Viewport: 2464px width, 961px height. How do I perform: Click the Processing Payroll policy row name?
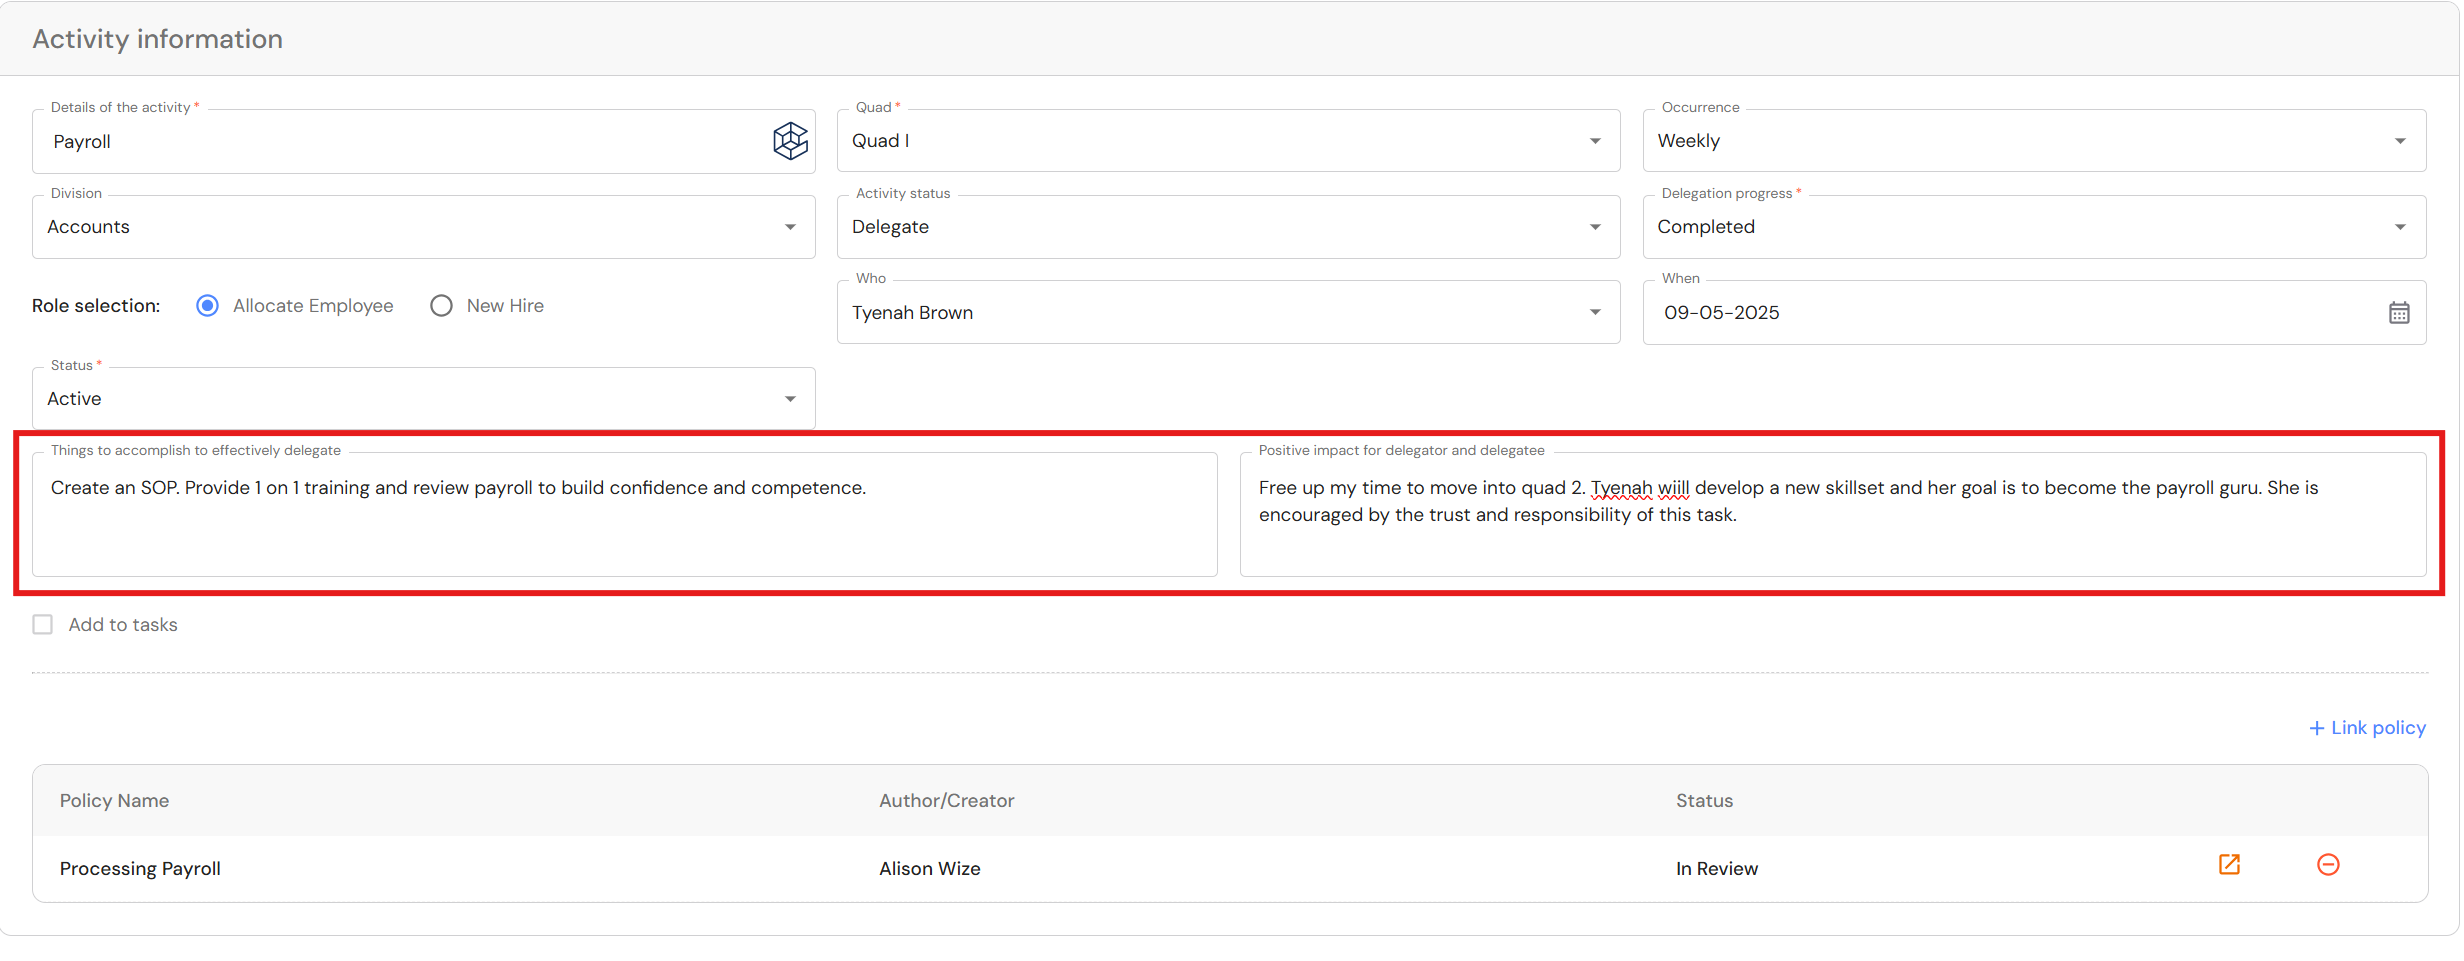pyautogui.click(x=140, y=869)
